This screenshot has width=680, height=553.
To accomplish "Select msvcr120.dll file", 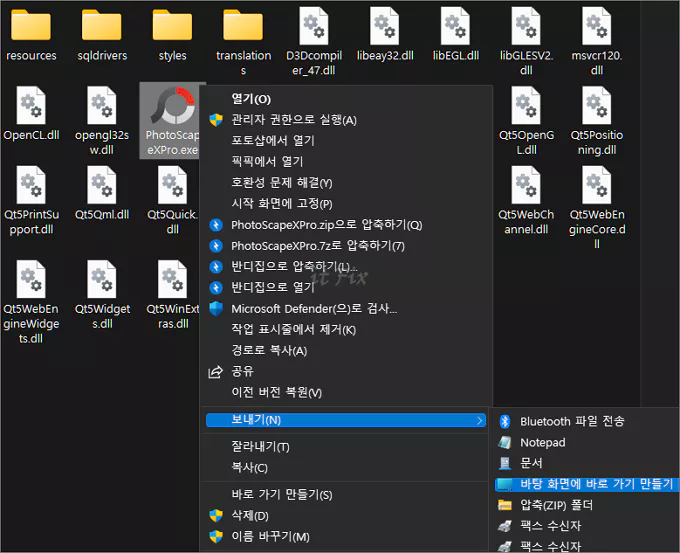I will 597,42.
